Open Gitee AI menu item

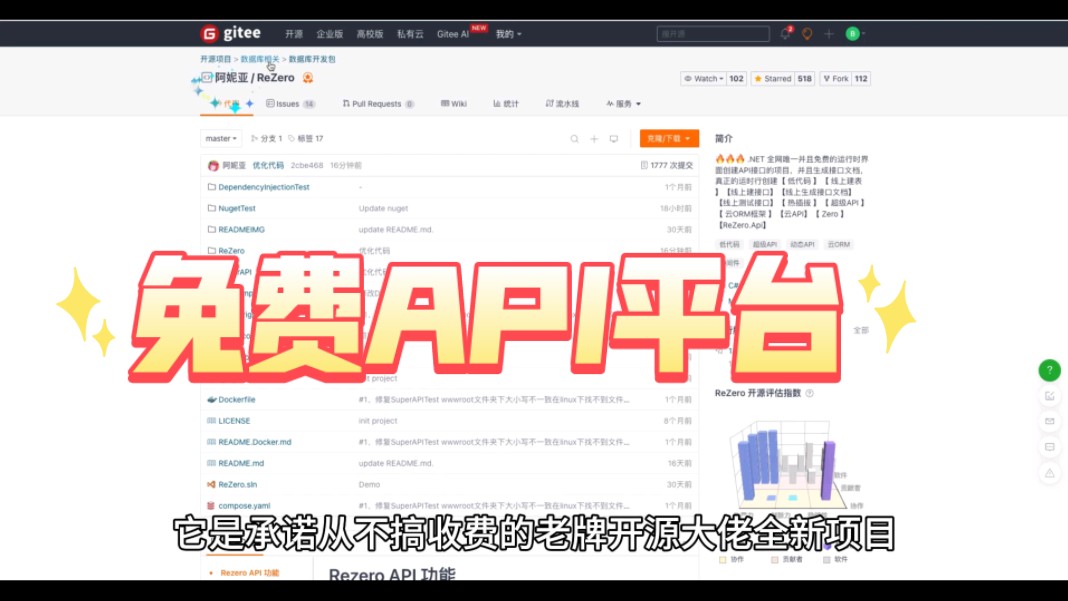pyautogui.click(x=453, y=34)
